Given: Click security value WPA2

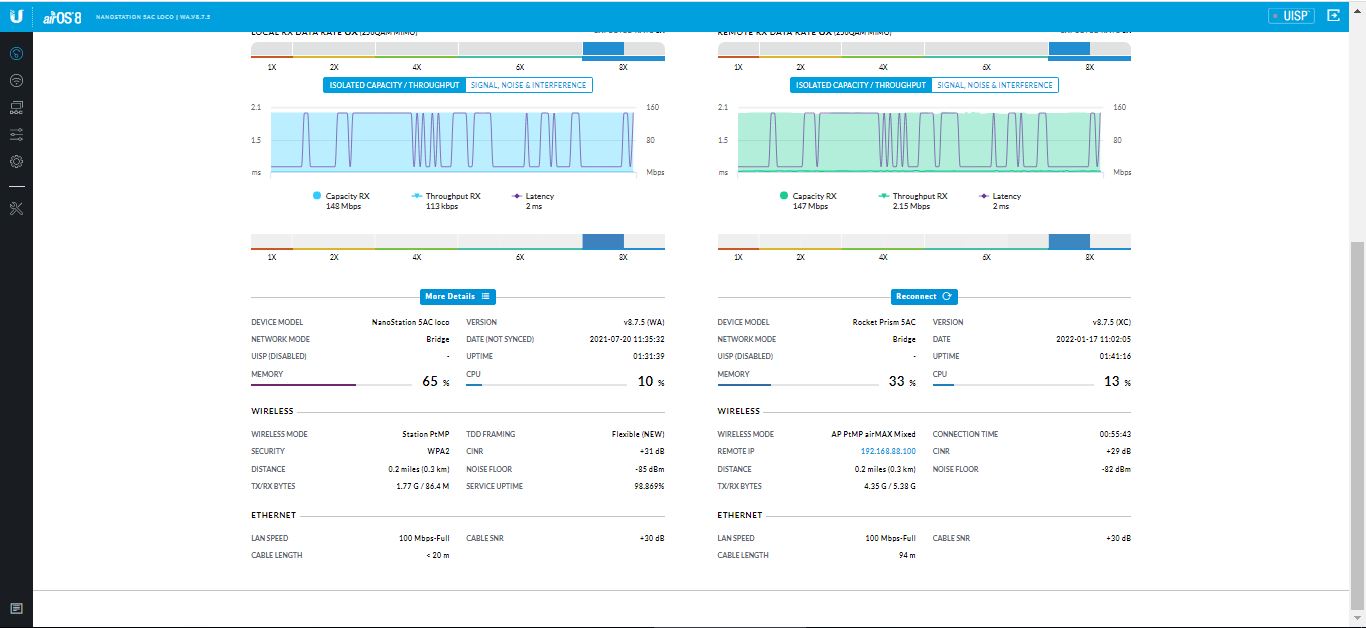Looking at the screenshot, I should (x=438, y=452).
